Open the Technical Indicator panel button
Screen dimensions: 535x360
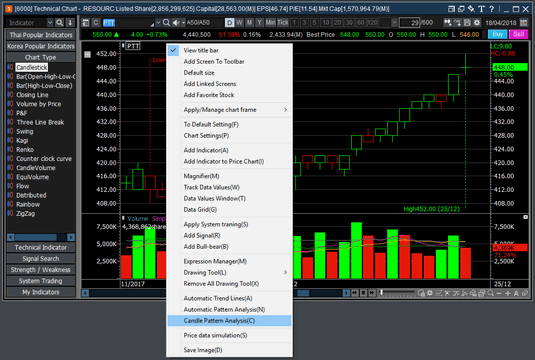pyautogui.click(x=41, y=247)
